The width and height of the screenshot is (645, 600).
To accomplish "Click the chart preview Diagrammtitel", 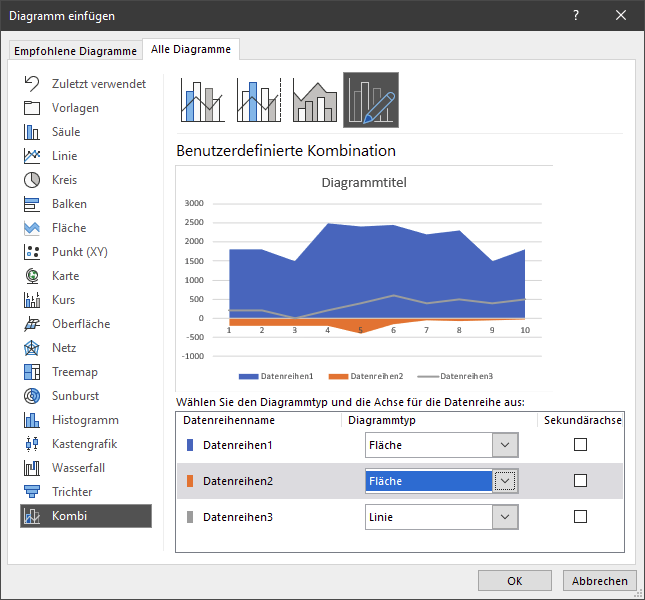I will [x=364, y=183].
